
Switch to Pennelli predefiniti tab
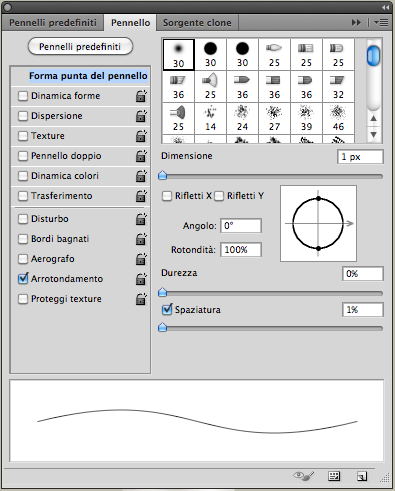(53, 23)
